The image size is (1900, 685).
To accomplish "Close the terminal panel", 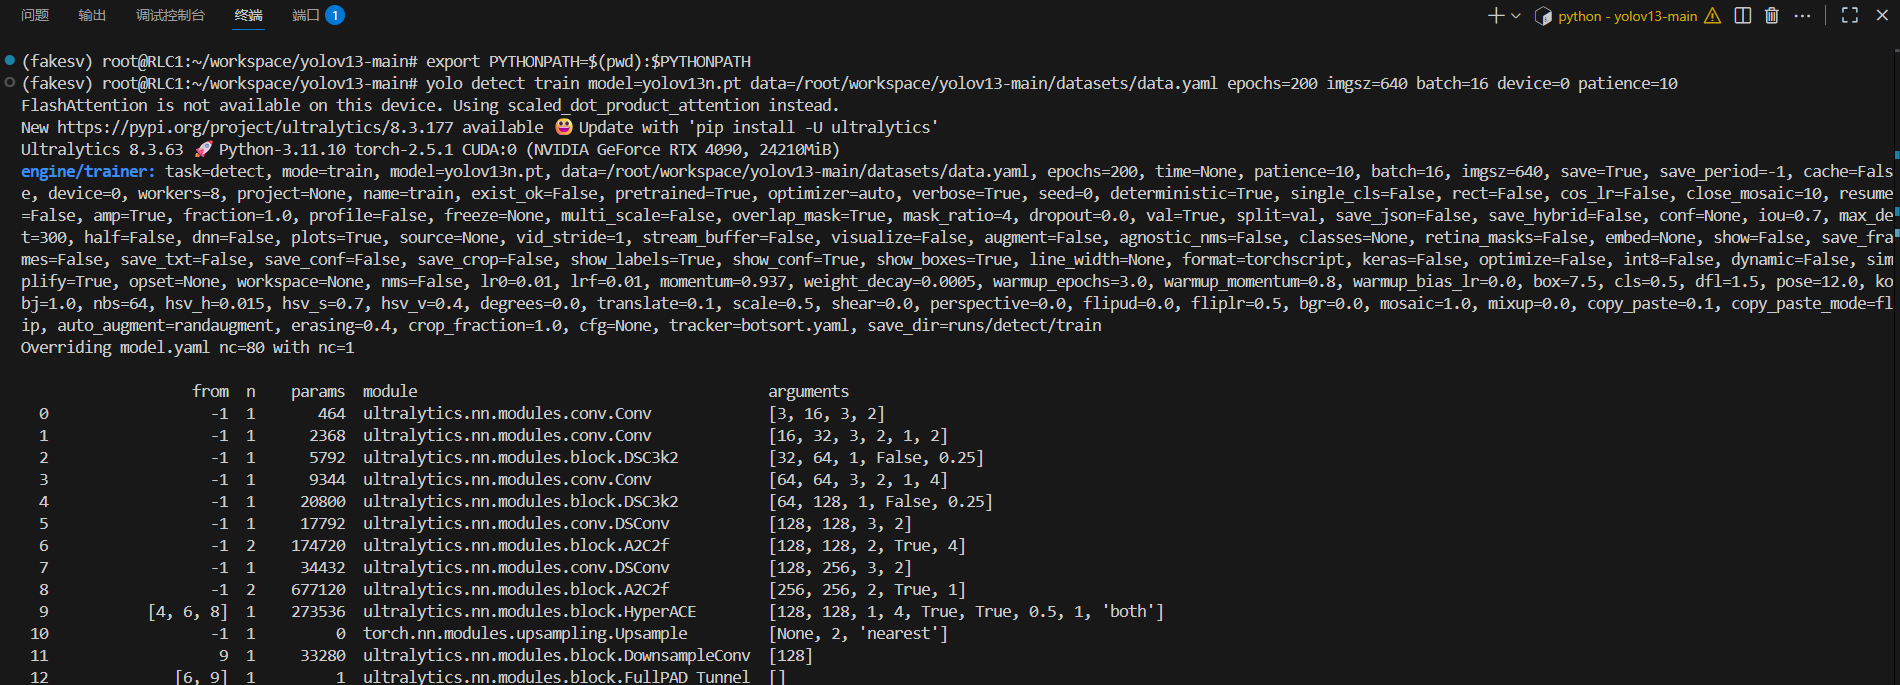I will 1883,15.
